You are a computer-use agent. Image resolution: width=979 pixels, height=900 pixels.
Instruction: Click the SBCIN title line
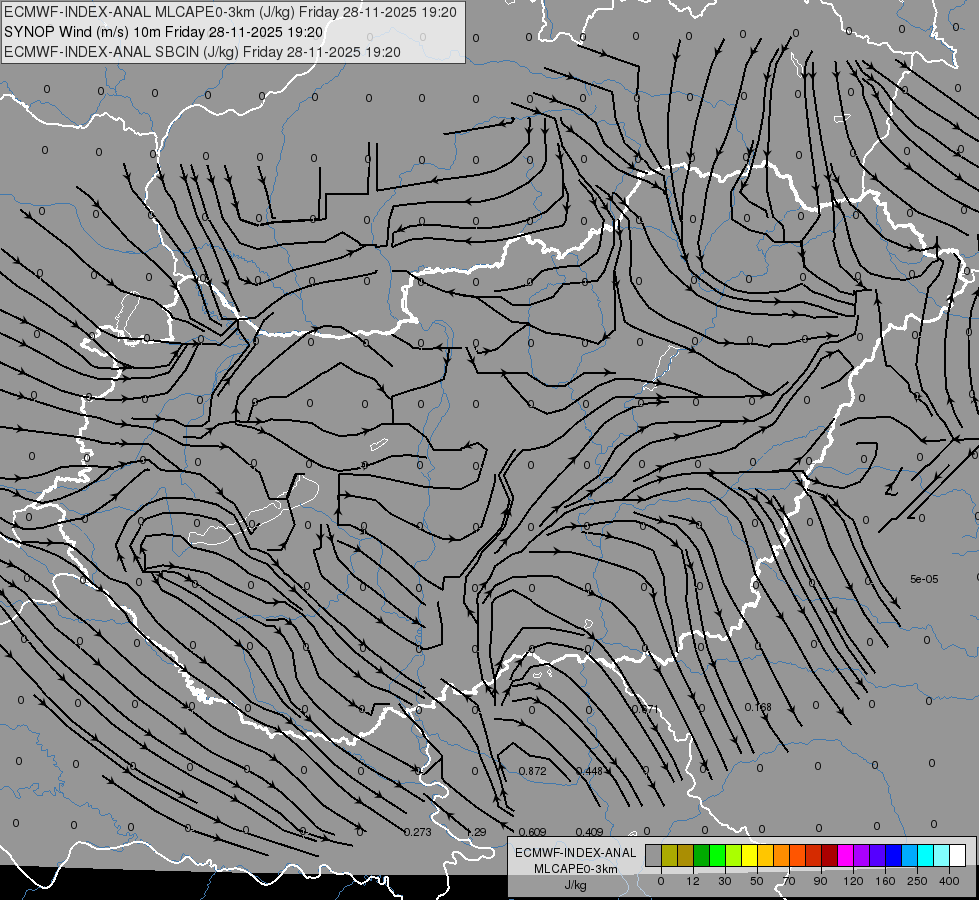pyautogui.click(x=202, y=52)
